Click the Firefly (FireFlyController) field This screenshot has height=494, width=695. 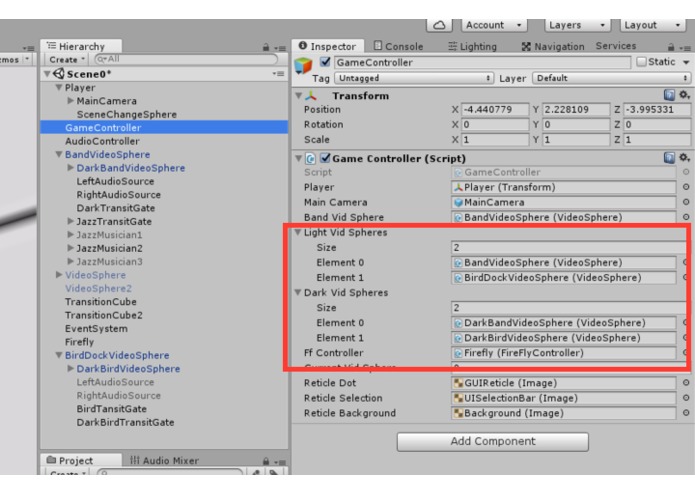coord(564,353)
